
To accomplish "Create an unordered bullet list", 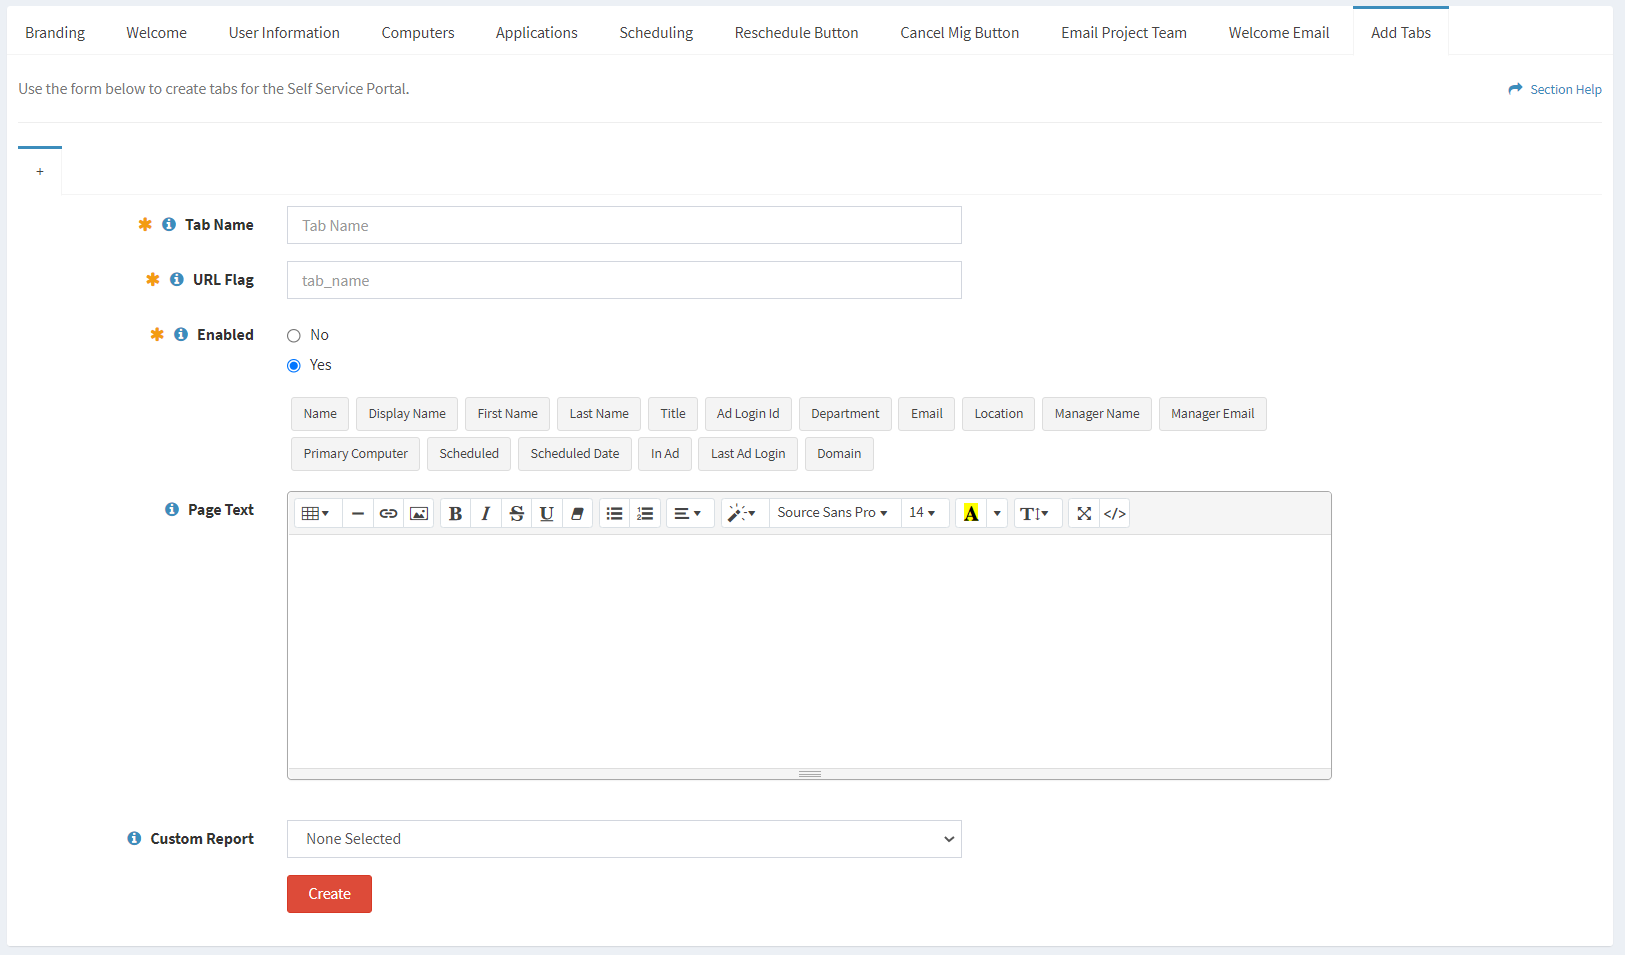I will click(x=614, y=513).
